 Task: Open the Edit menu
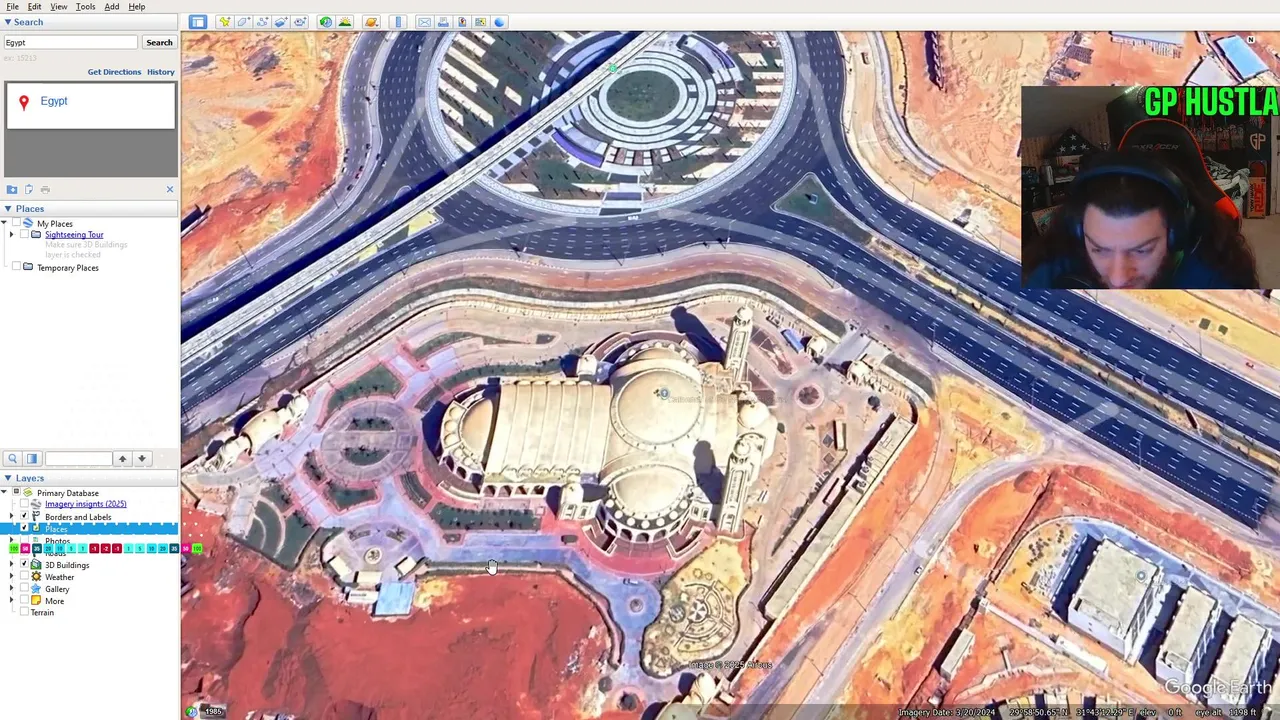tap(34, 7)
